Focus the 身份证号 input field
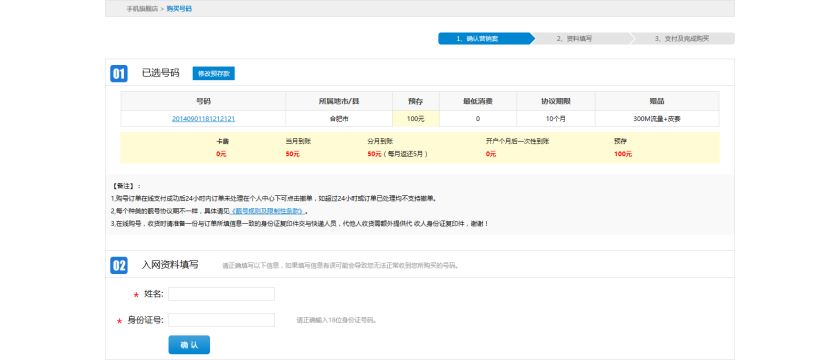 (x=221, y=320)
